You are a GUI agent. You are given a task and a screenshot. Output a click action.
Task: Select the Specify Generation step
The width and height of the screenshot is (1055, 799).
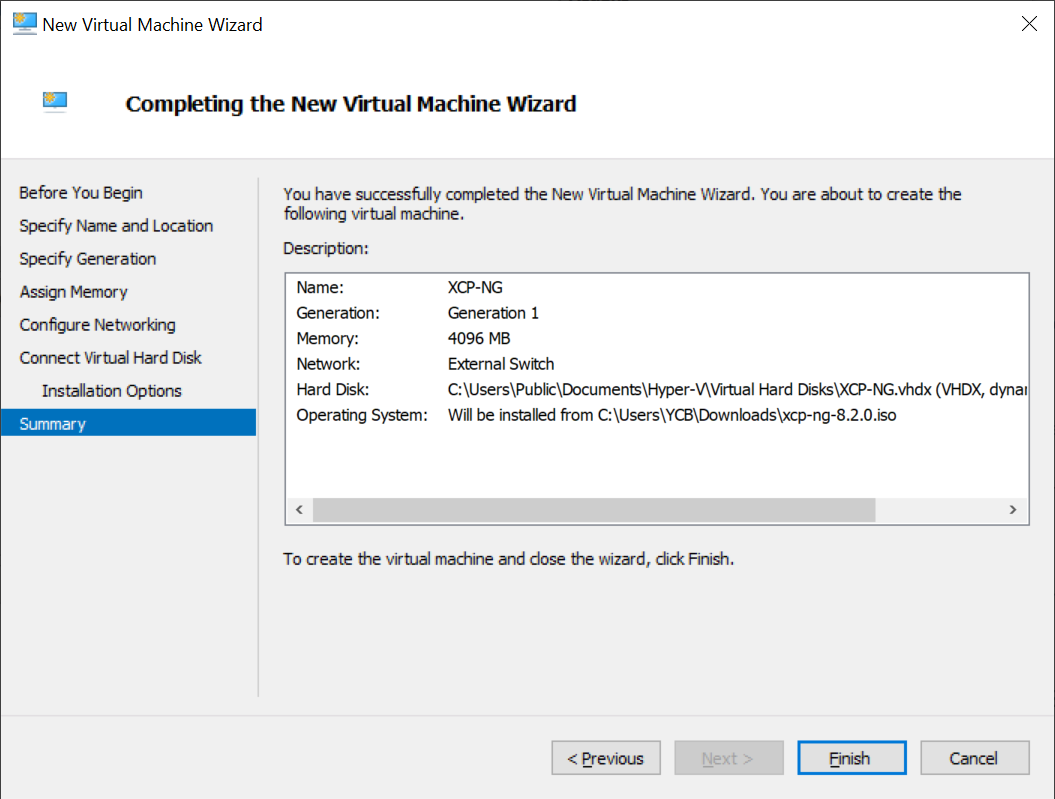(x=88, y=258)
